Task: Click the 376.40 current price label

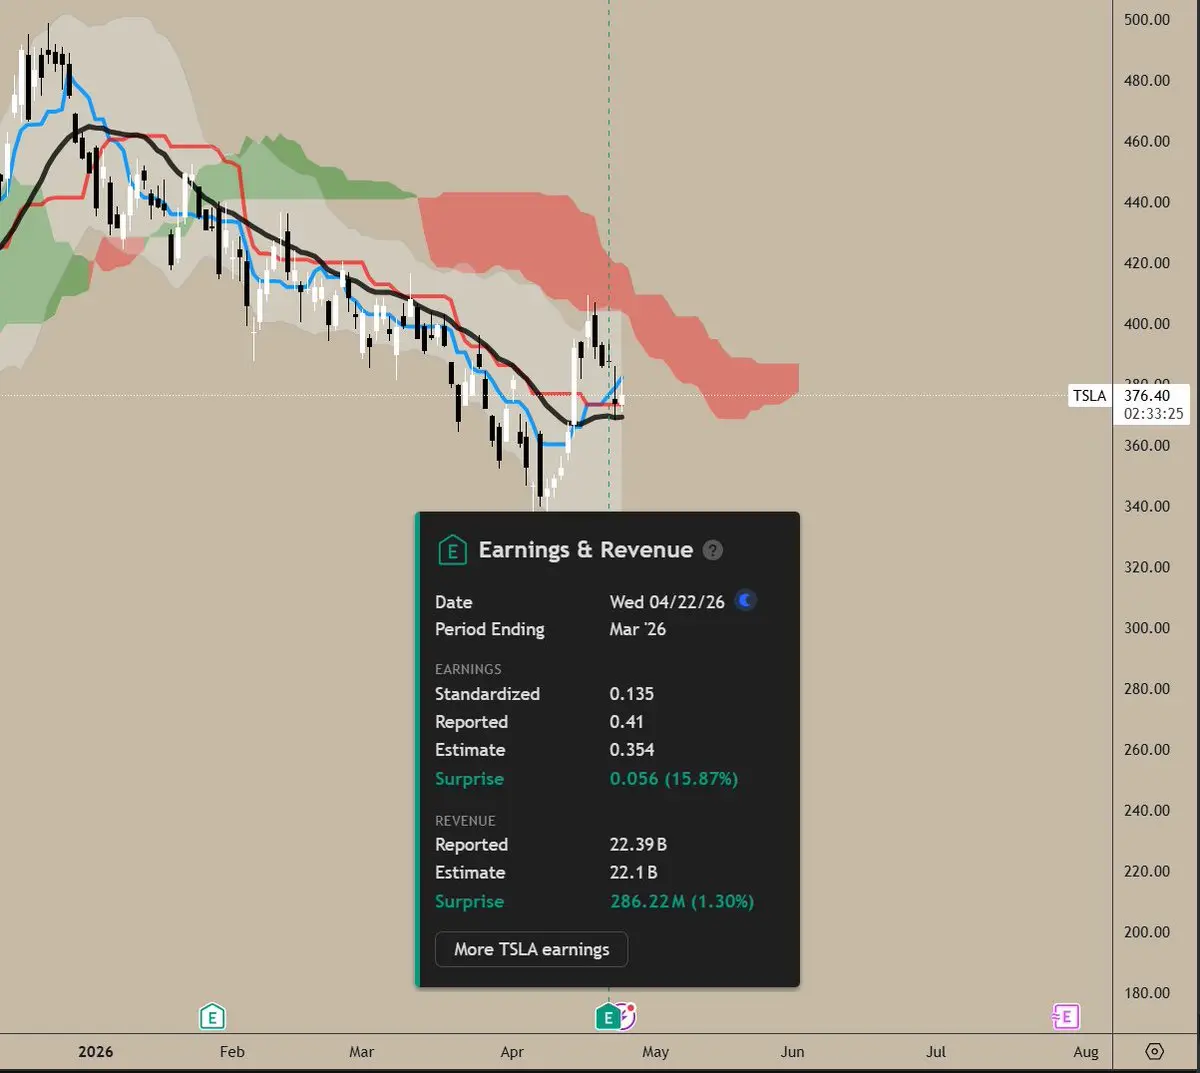Action: coord(1146,396)
